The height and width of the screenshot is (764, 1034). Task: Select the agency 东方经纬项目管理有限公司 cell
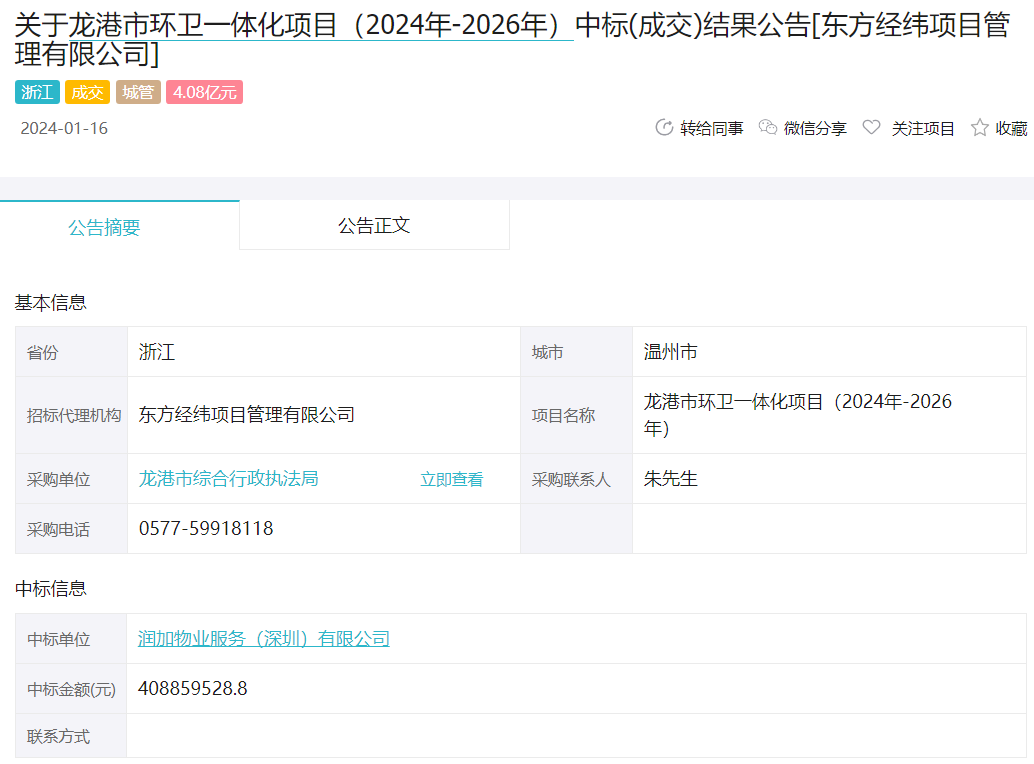pyautogui.click(x=324, y=415)
